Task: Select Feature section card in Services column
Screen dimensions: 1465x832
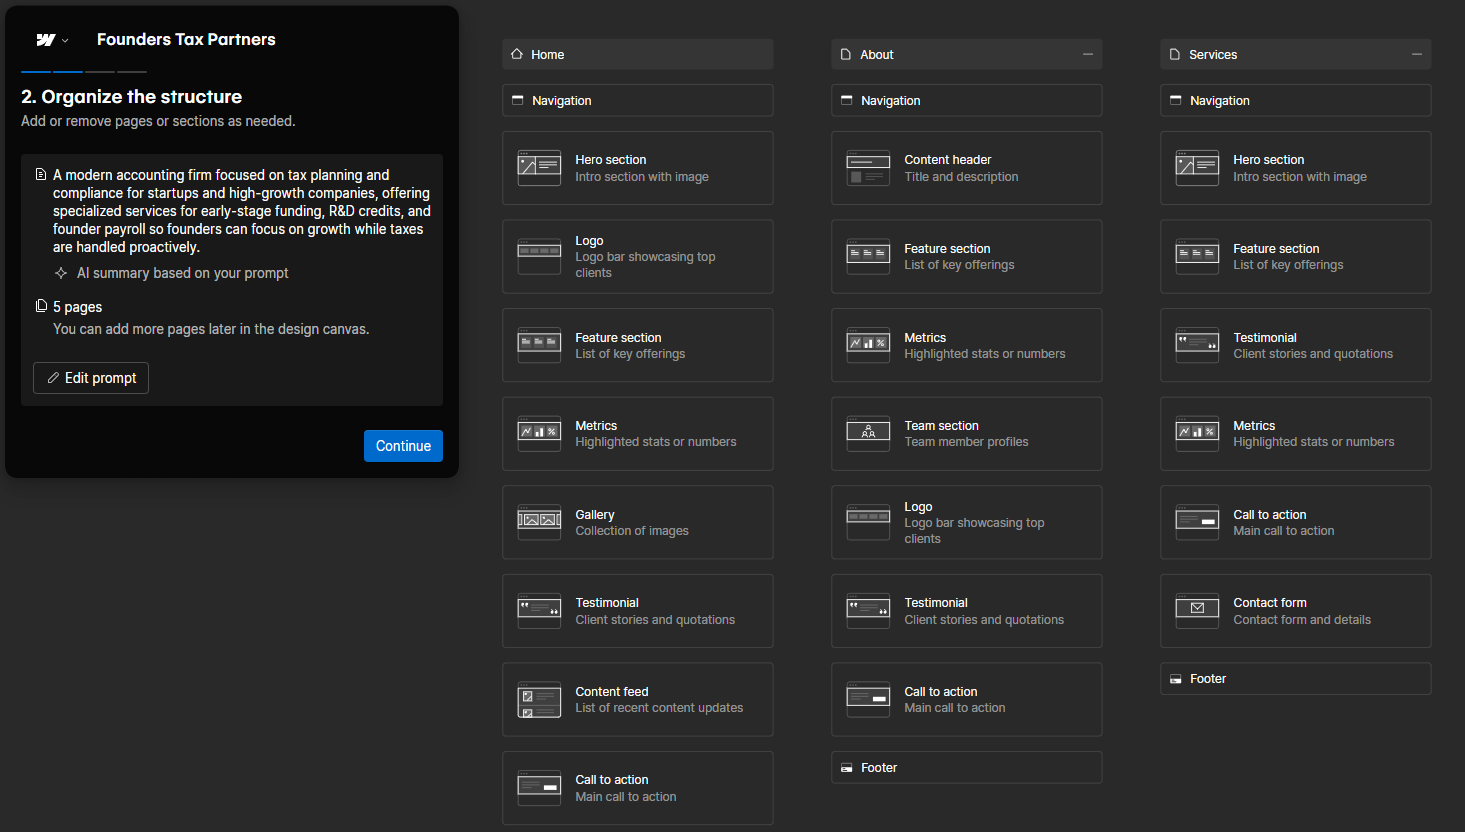Action: coord(1295,257)
